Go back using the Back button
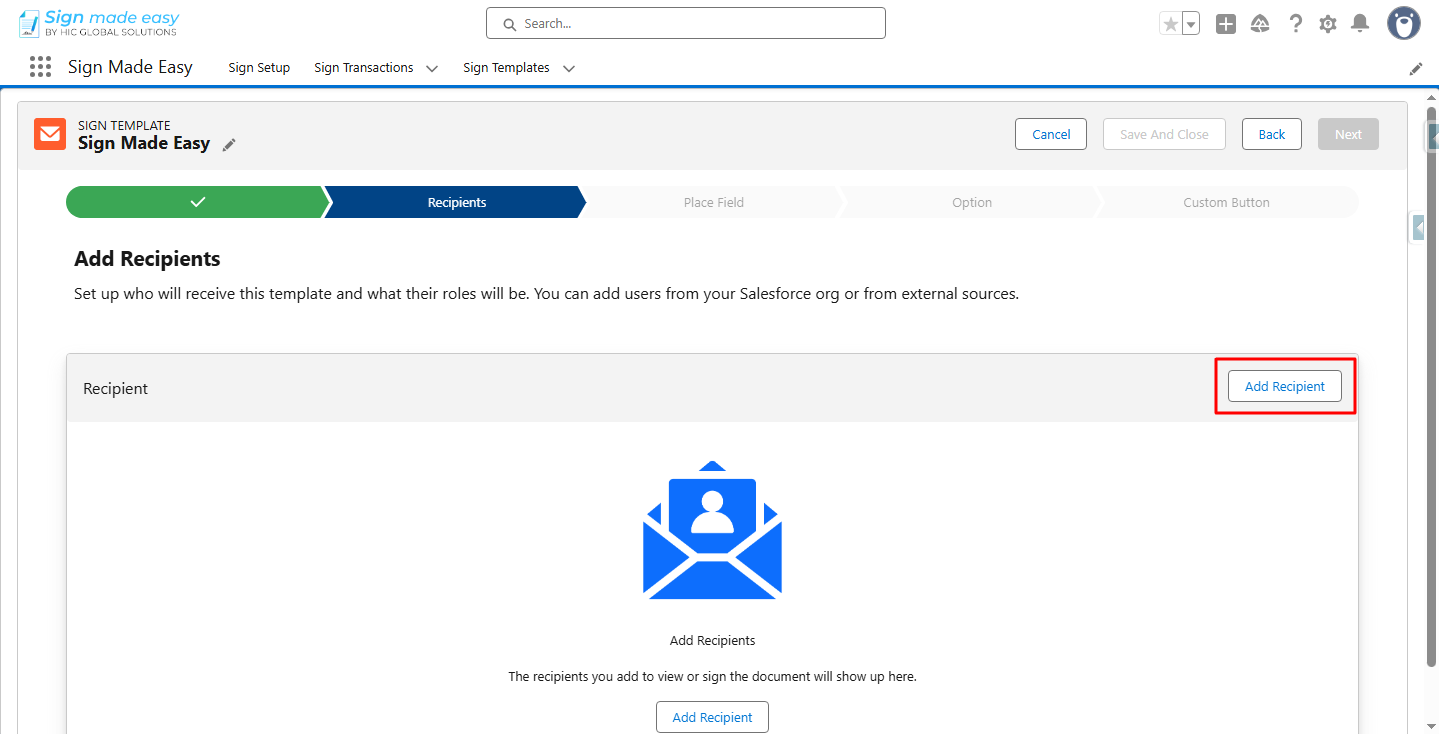This screenshot has width=1439, height=734. pyautogui.click(x=1271, y=133)
